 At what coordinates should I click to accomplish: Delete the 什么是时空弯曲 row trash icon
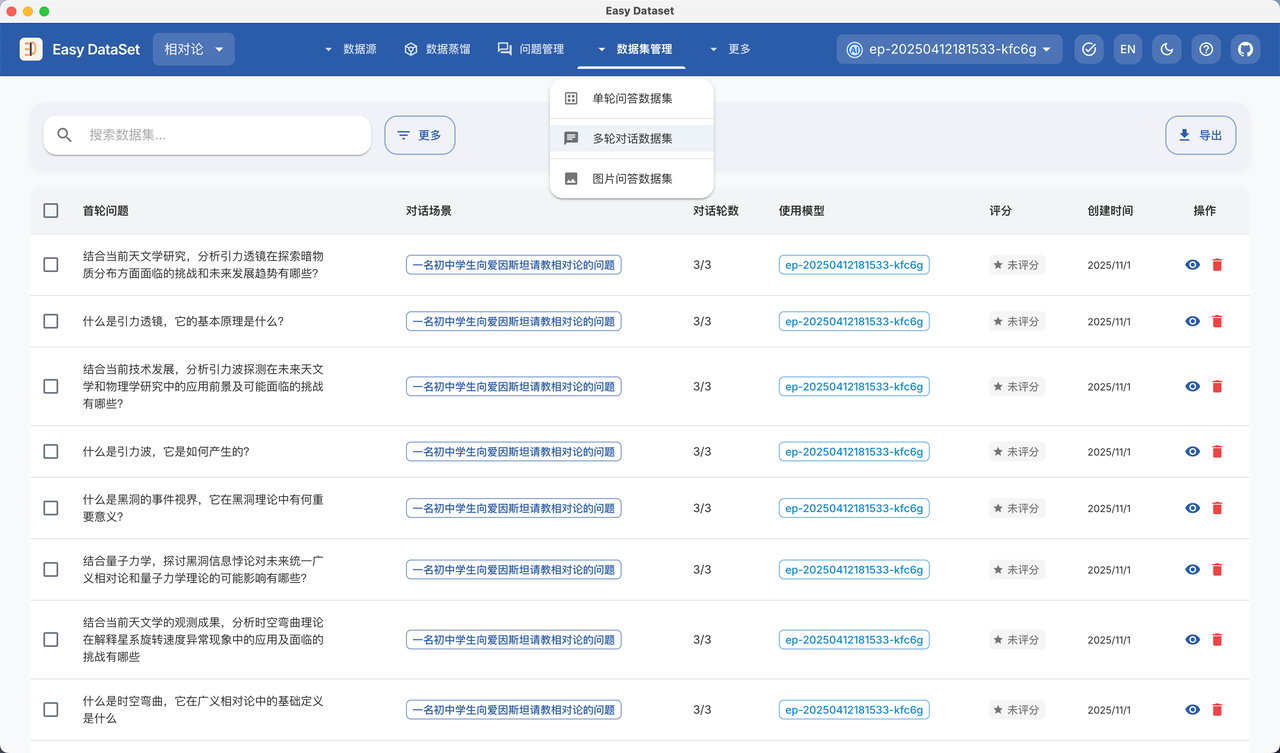(x=1217, y=709)
